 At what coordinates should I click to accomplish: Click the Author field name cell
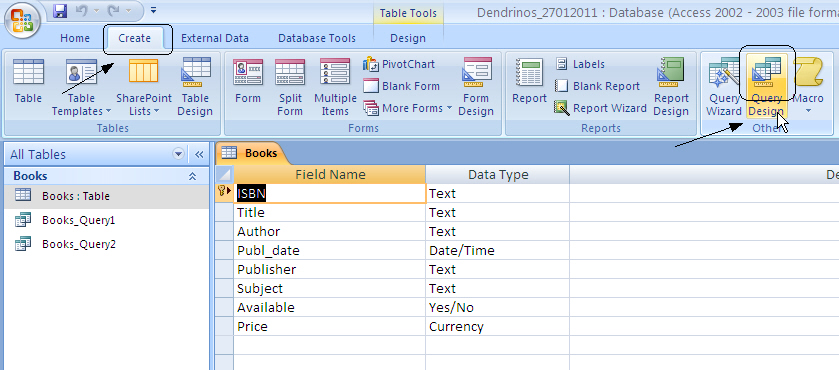pos(330,231)
